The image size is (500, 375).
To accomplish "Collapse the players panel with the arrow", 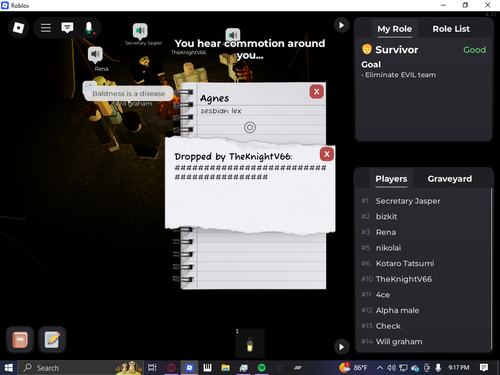I will [x=341, y=347].
